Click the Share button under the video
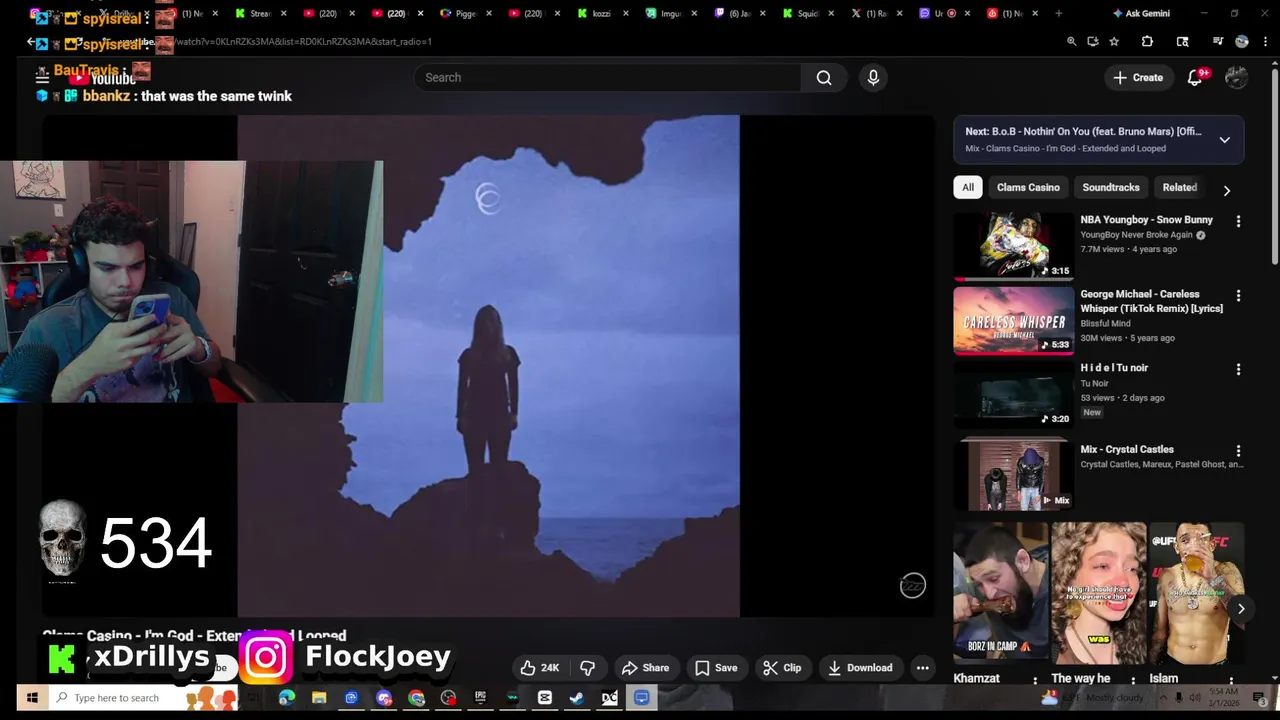1280x720 pixels. coord(645,668)
